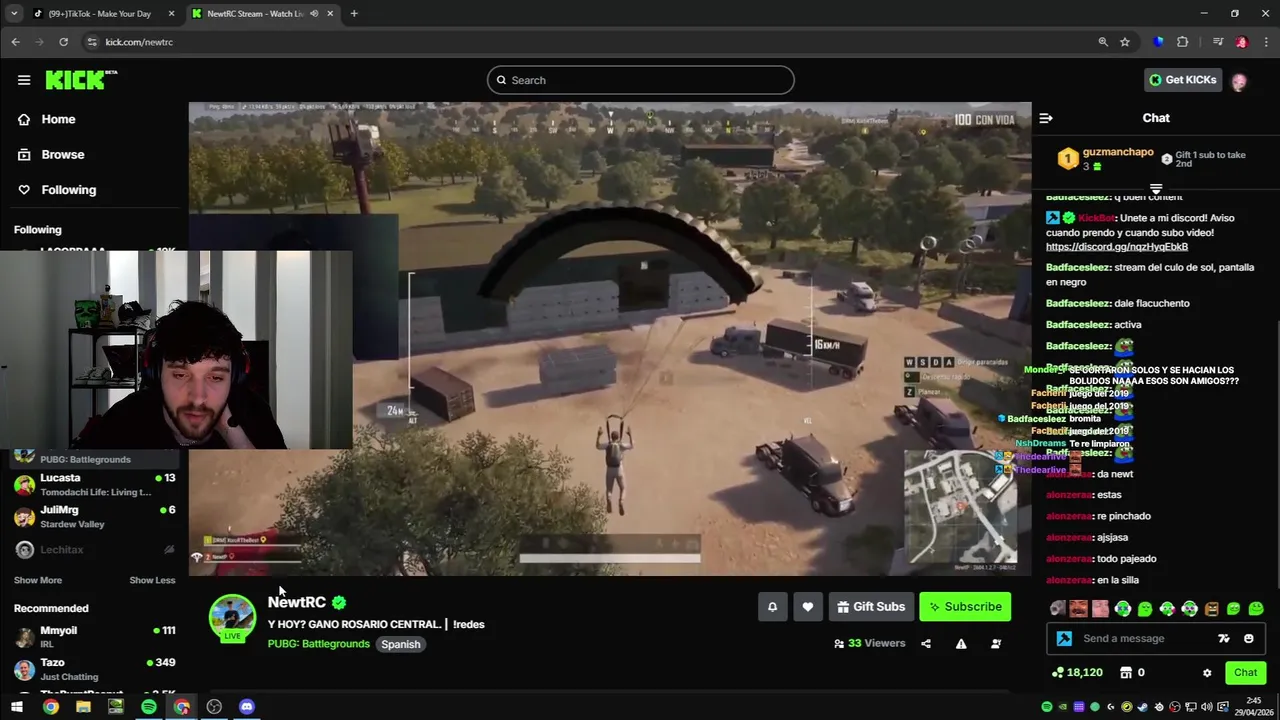The height and width of the screenshot is (720, 1280).
Task: Open the profile avatar menu
Action: [1239, 82]
